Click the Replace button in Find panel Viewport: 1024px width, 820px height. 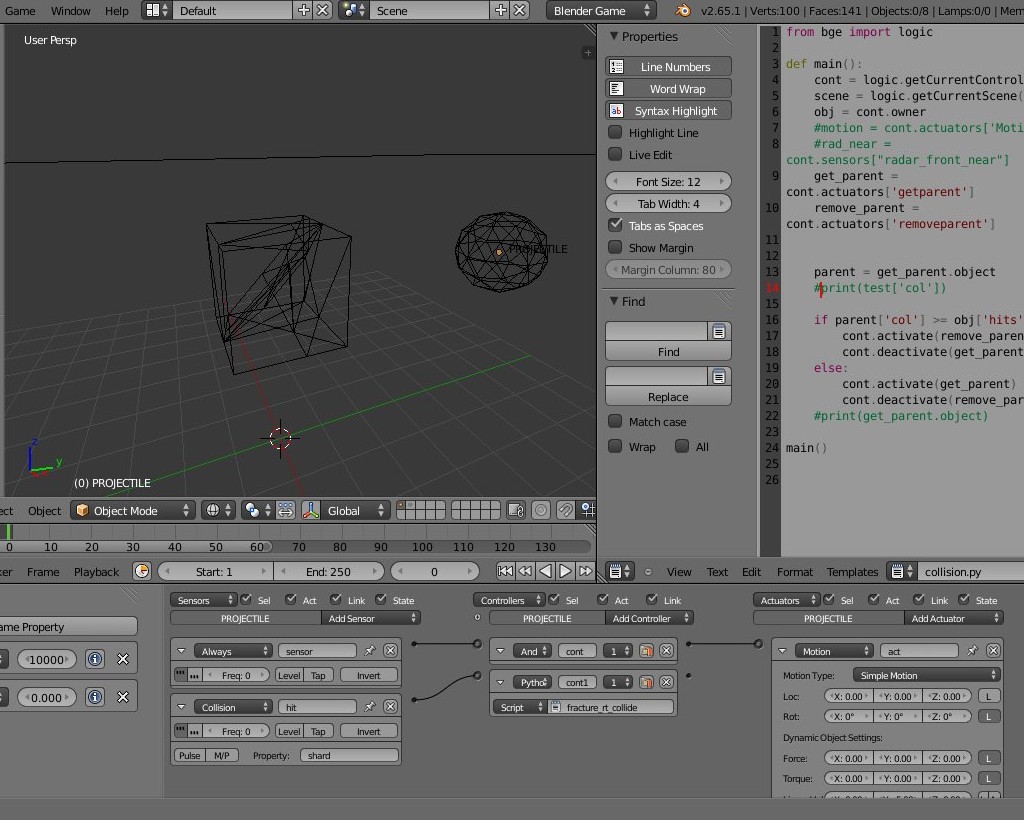(667, 397)
